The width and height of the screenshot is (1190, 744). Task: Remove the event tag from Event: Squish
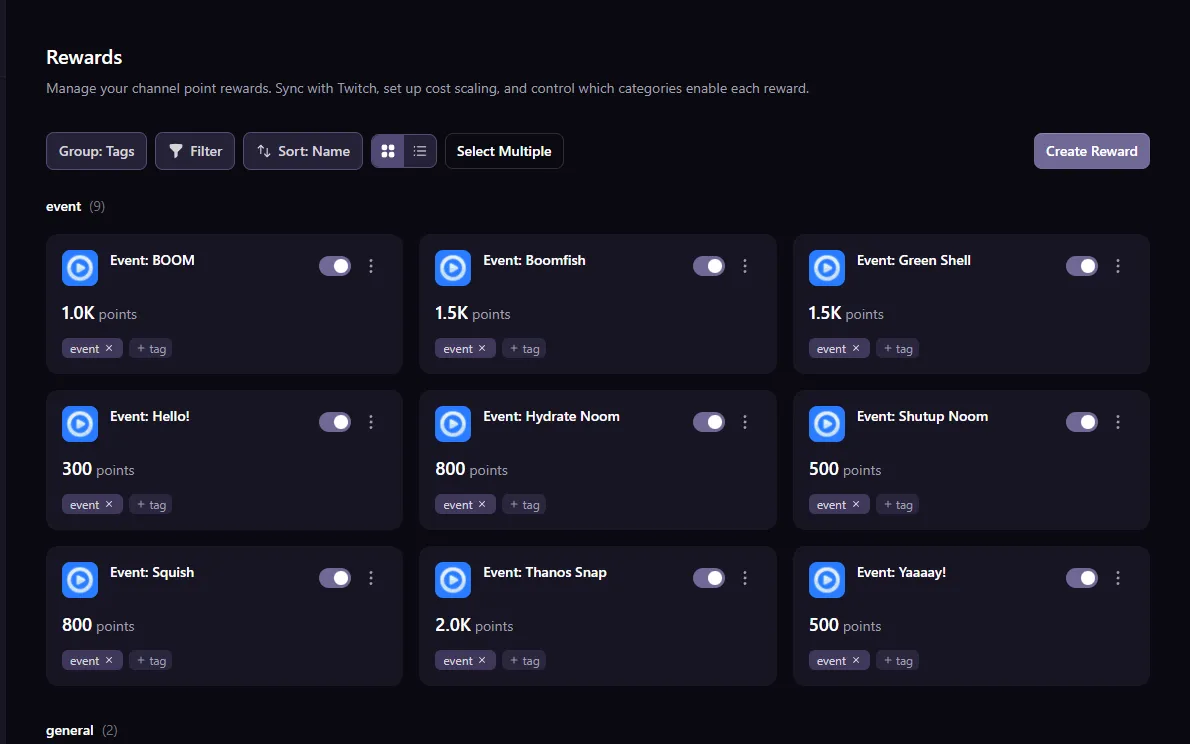pos(109,660)
